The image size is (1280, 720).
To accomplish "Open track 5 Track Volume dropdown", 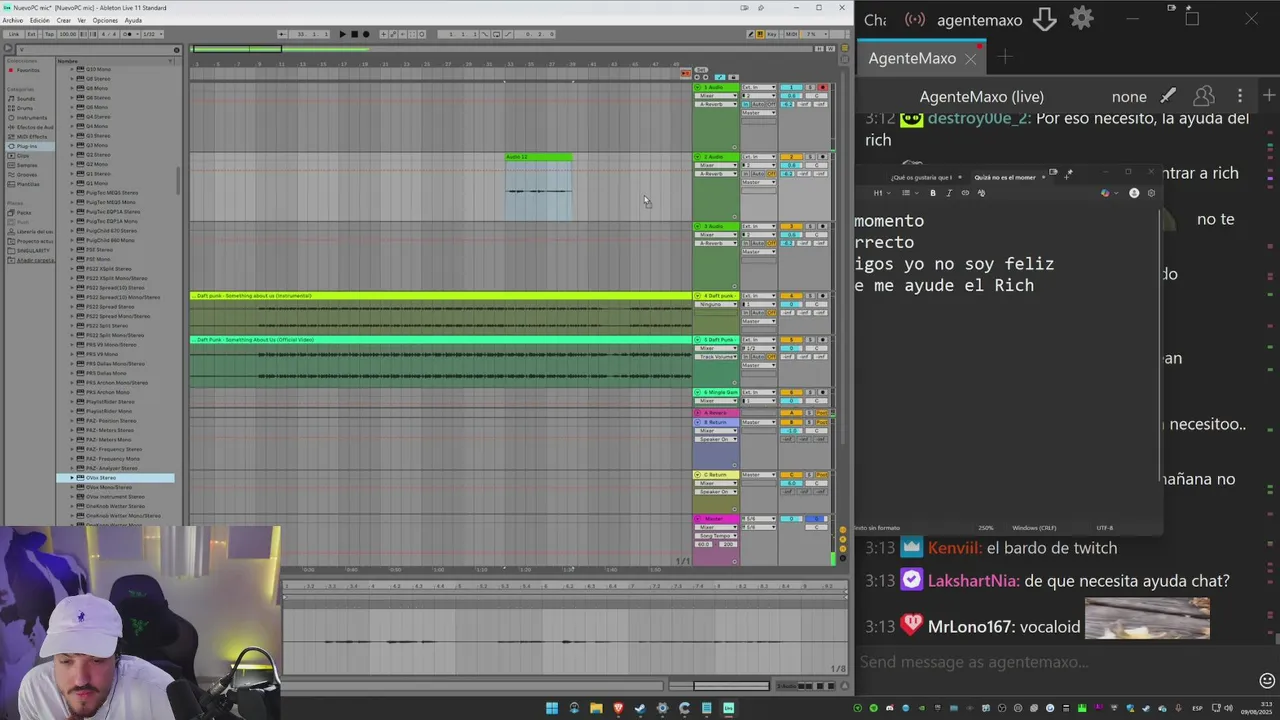I will point(716,357).
